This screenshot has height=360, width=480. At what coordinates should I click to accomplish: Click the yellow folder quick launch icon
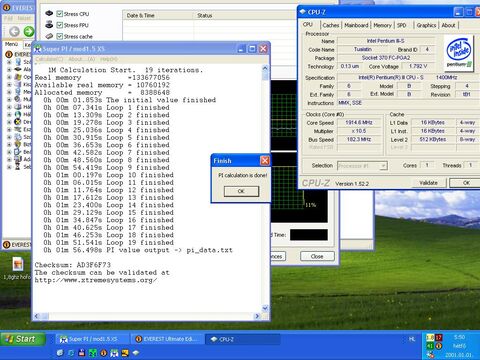point(125,353)
